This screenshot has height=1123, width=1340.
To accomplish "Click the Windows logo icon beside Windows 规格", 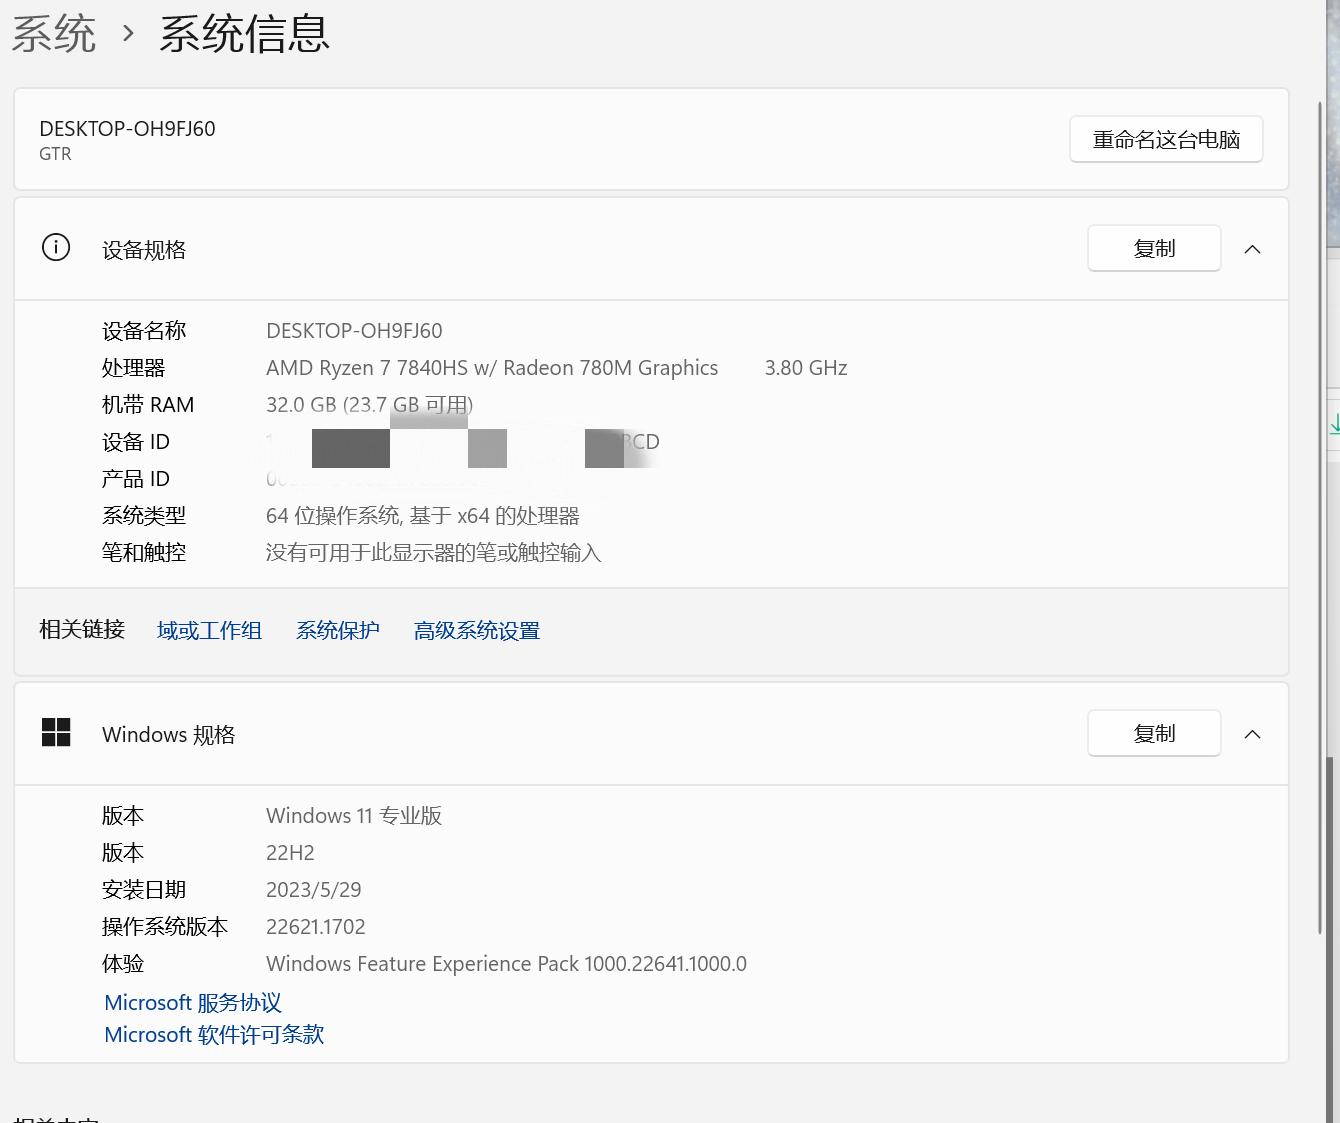I will [x=57, y=732].
